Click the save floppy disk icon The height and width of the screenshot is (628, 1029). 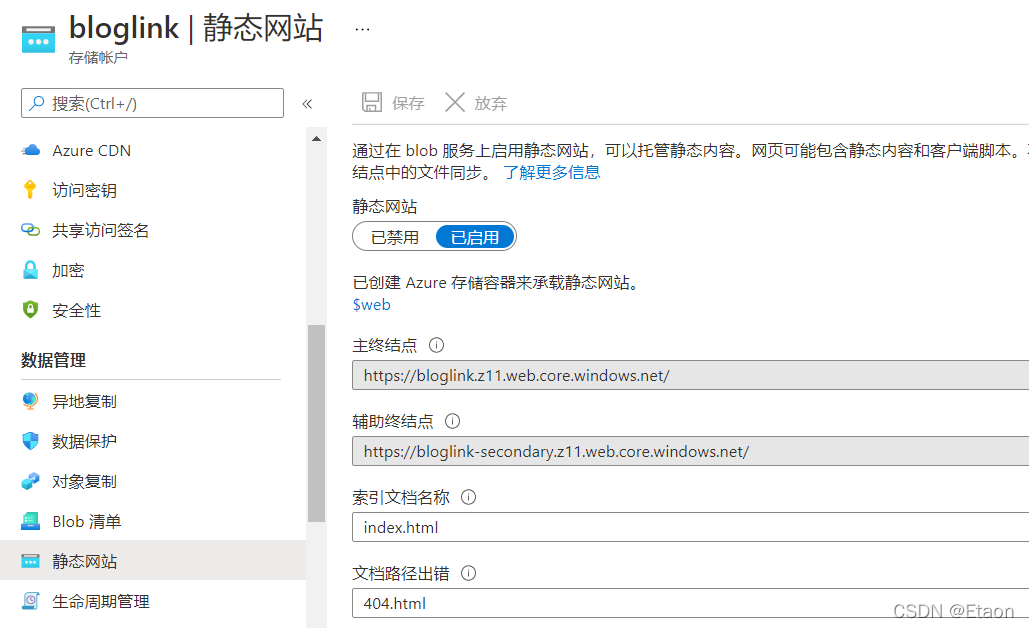click(x=372, y=102)
